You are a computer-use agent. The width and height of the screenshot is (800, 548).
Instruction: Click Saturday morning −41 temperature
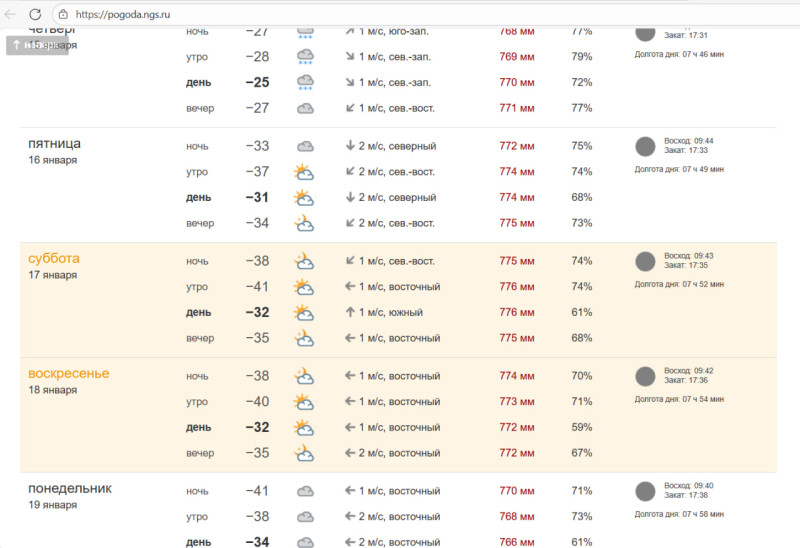pos(257,287)
